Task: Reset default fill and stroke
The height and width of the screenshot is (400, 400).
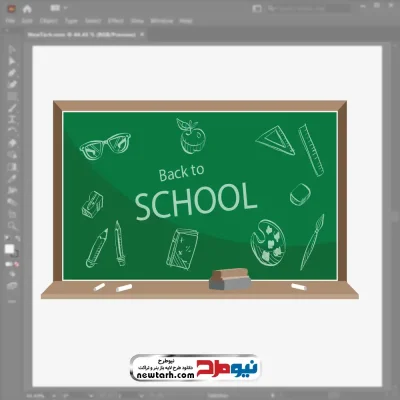Action: [7, 239]
